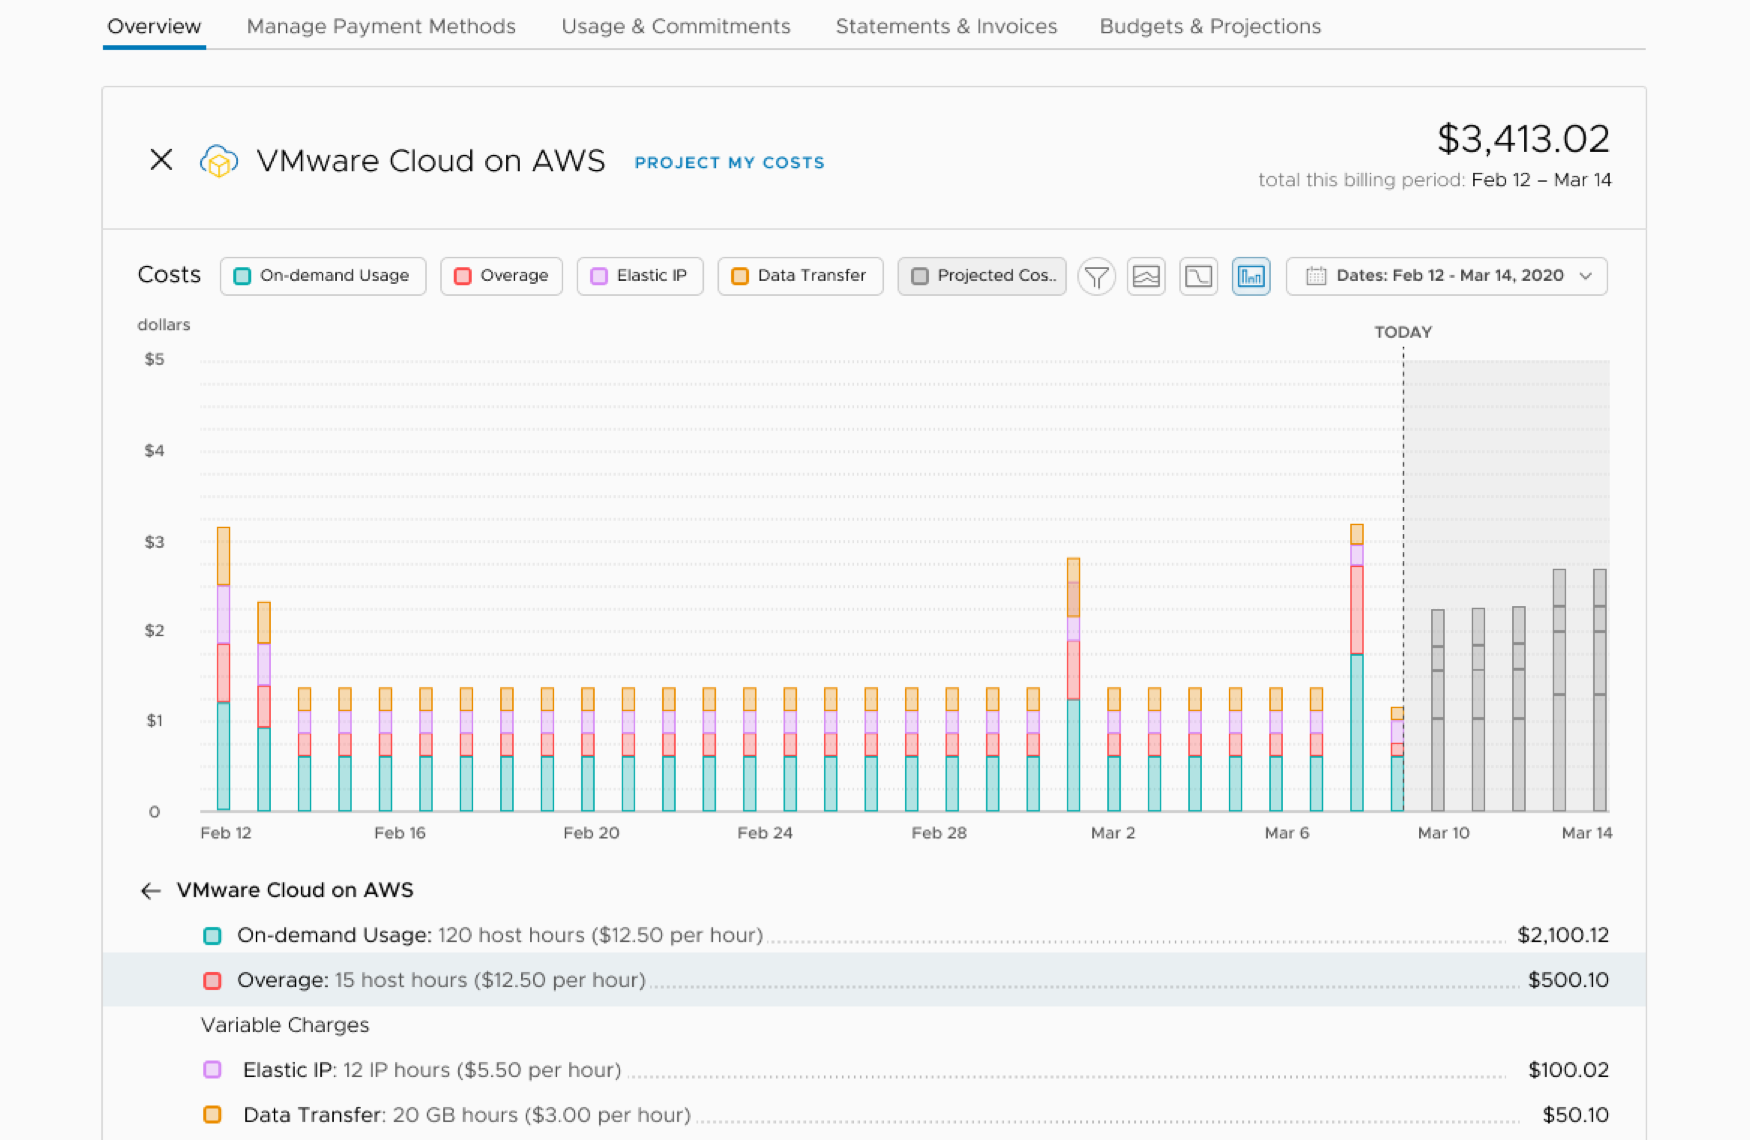1750x1140 pixels.
Task: Switch to Overview tab
Action: (154, 26)
